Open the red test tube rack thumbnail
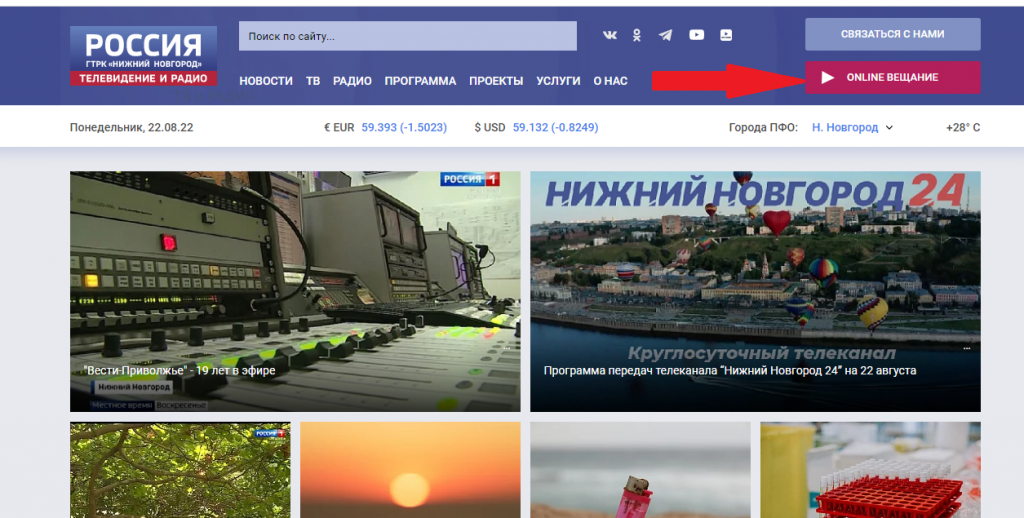The height and width of the screenshot is (518, 1024). pos(870,470)
